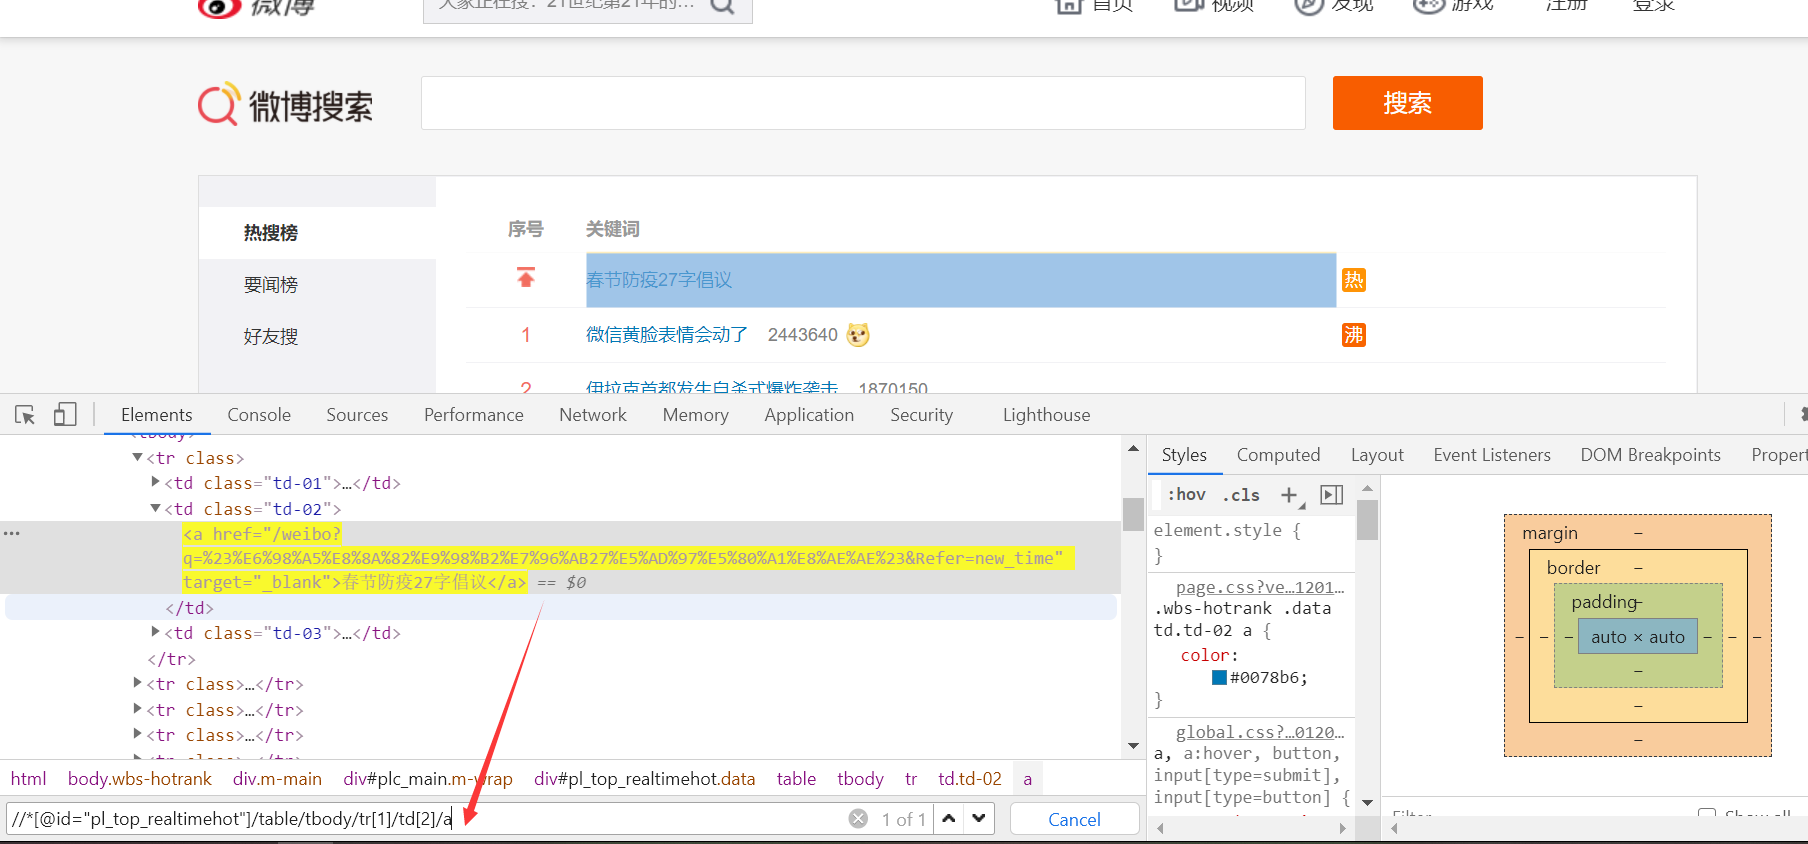1808x844 pixels.
Task: Select body.wbs-hotrank in the breadcrumb
Action: pyautogui.click(x=140, y=779)
